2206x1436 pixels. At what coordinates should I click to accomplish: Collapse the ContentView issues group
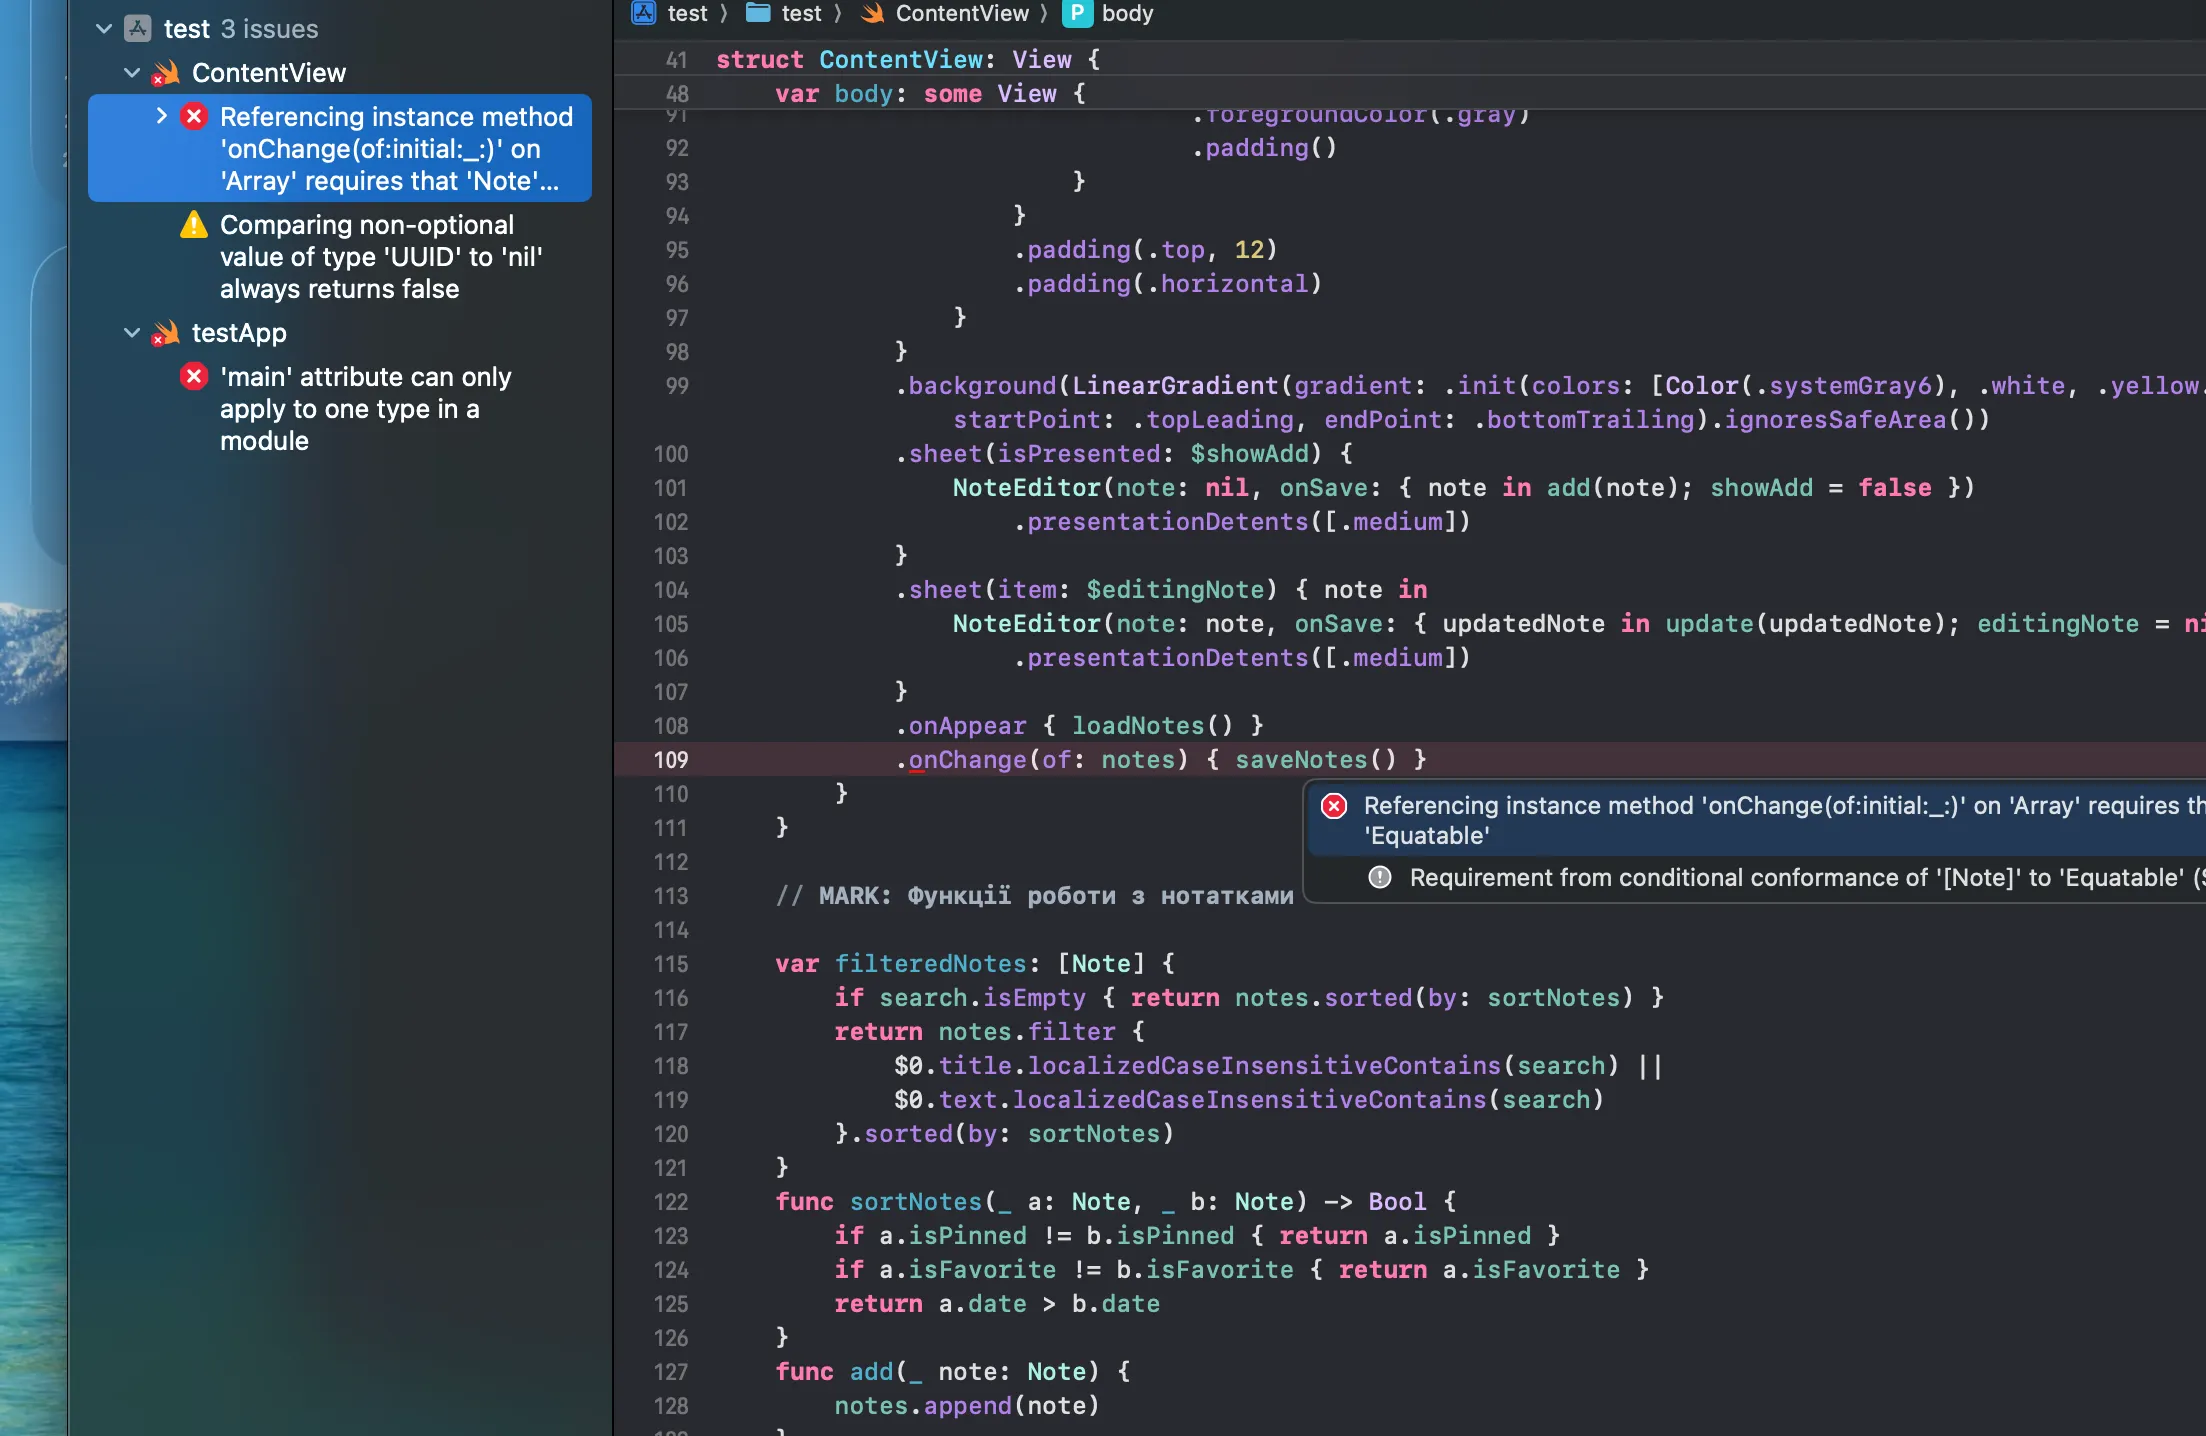click(x=132, y=73)
